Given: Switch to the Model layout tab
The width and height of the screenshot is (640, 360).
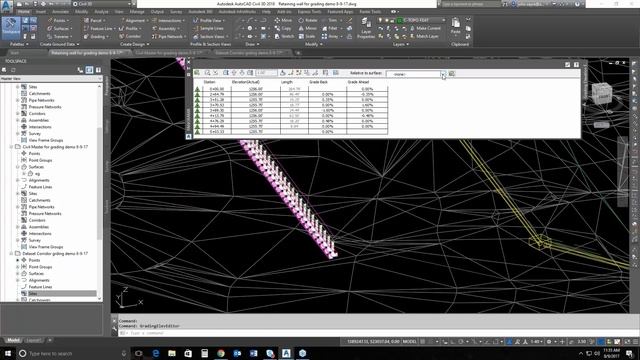Looking at the screenshot, I should (13, 340).
